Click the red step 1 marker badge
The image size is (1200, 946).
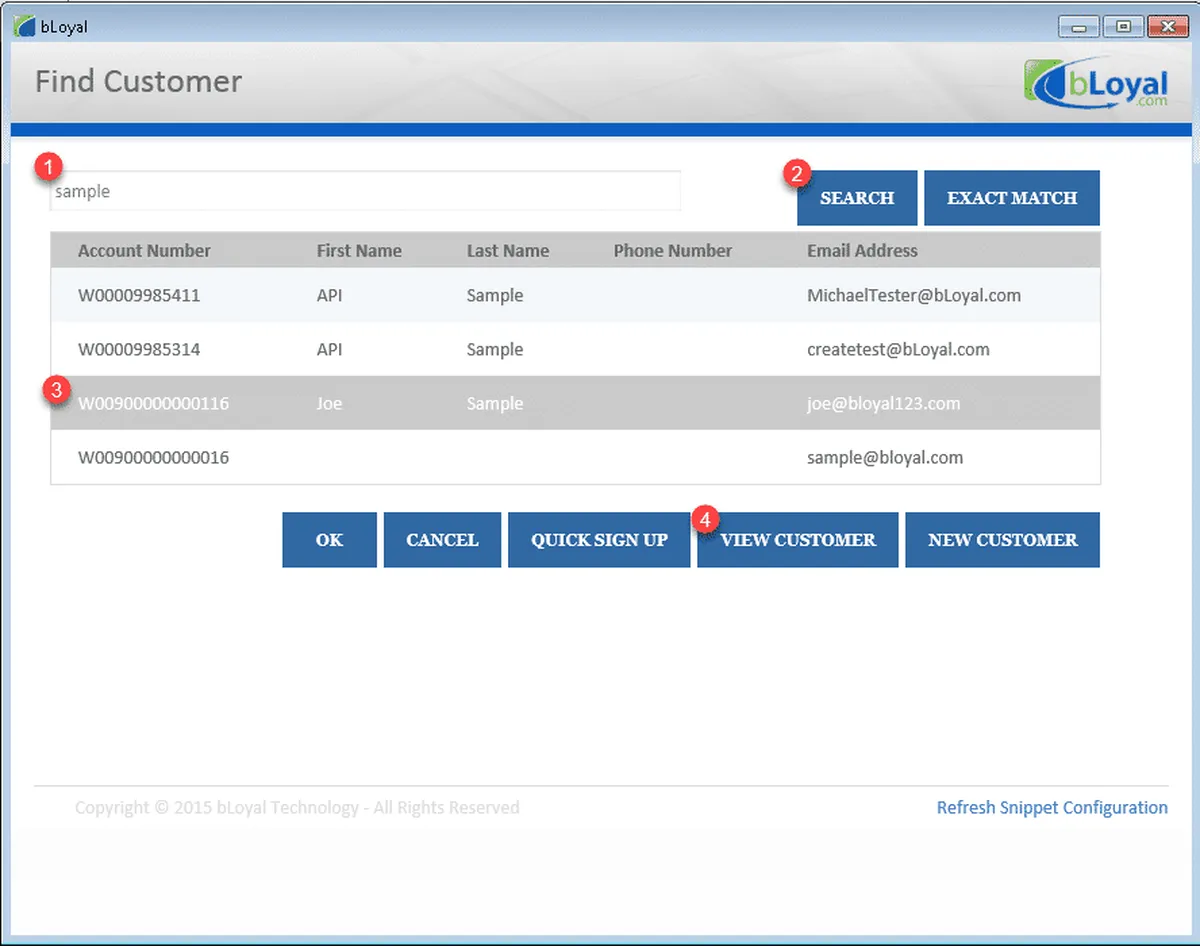pos(48,167)
